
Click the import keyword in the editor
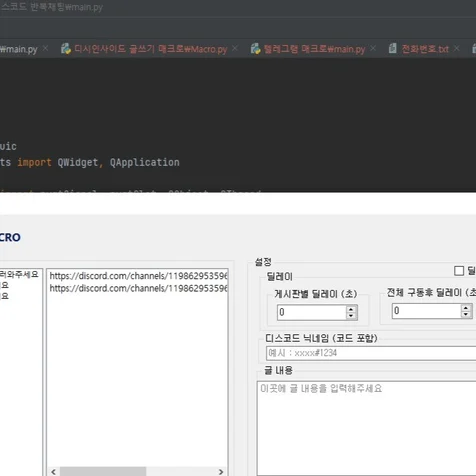click(34, 162)
